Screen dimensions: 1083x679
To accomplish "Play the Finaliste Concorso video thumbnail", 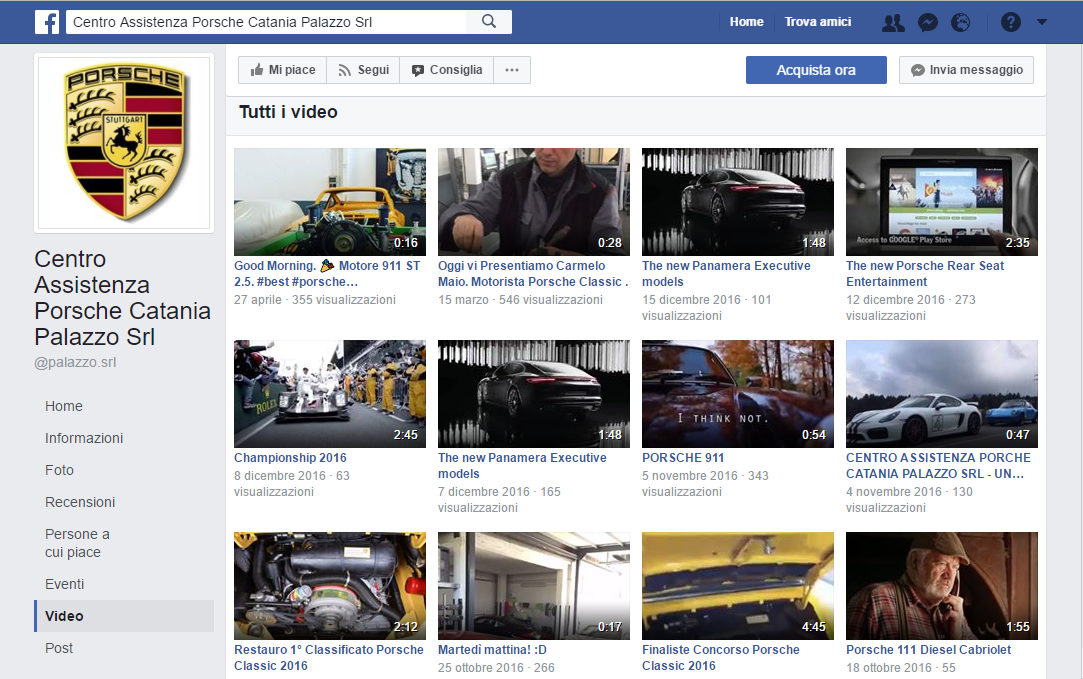I will pyautogui.click(x=738, y=586).
